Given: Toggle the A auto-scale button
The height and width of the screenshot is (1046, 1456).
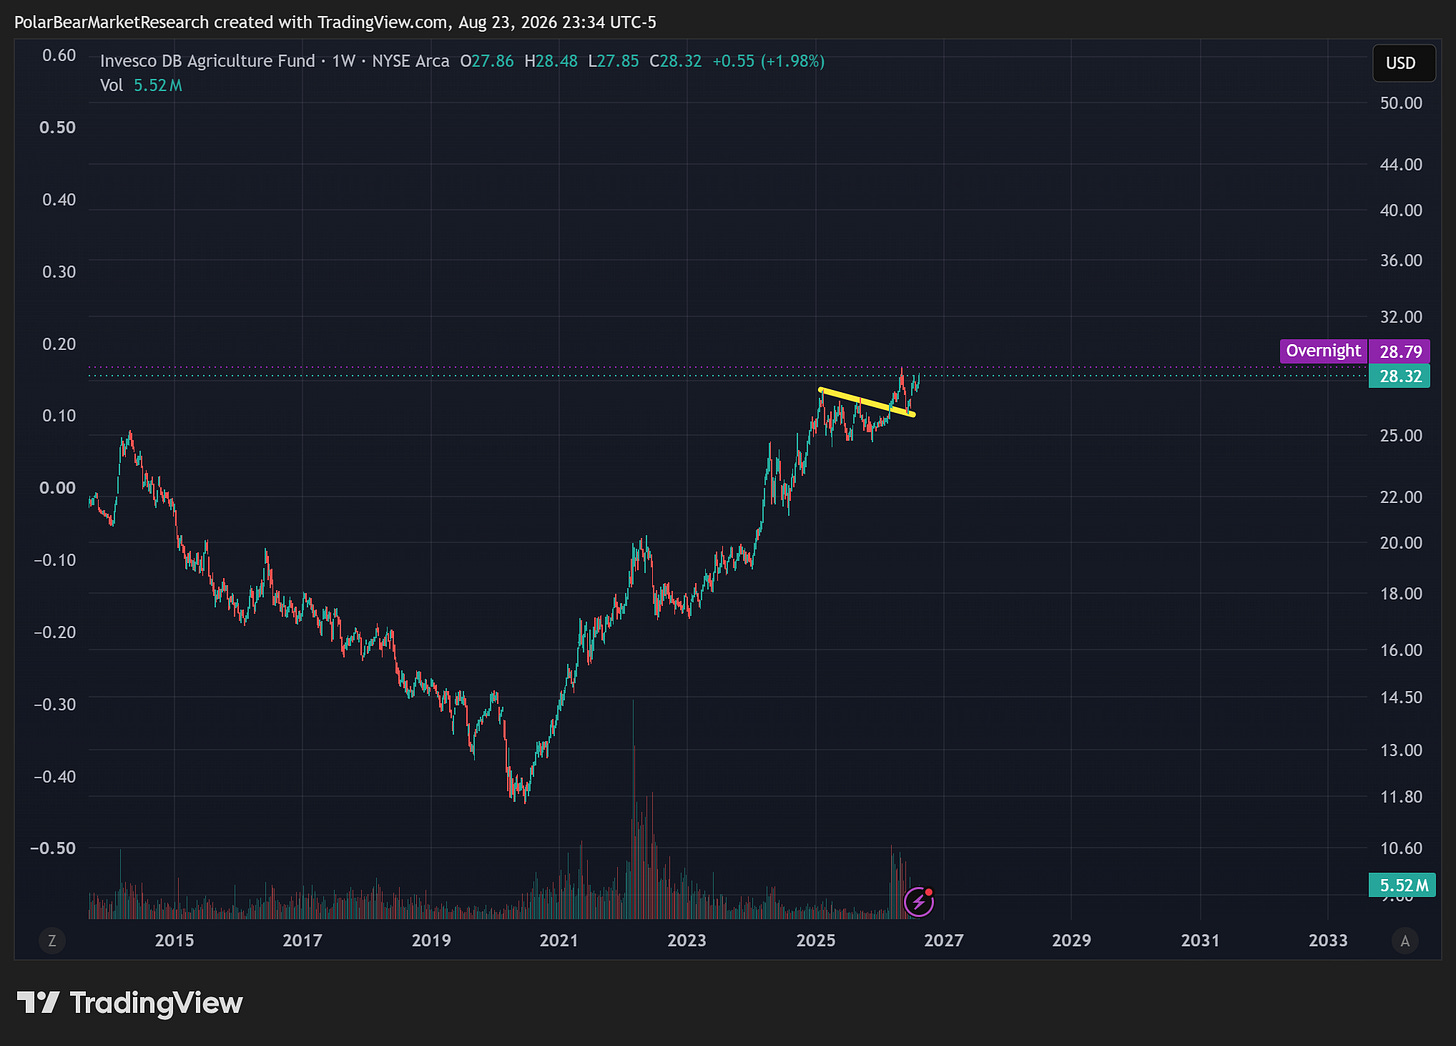Looking at the screenshot, I should pyautogui.click(x=1405, y=940).
